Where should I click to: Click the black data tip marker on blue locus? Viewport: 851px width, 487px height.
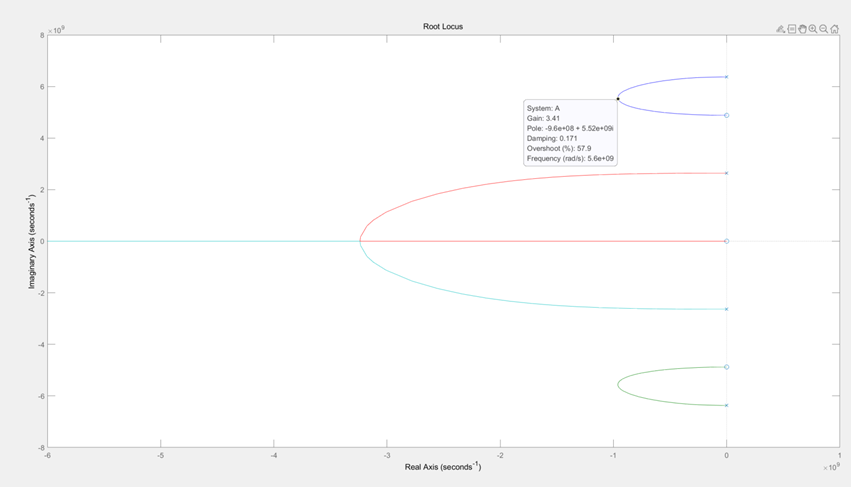(618, 99)
